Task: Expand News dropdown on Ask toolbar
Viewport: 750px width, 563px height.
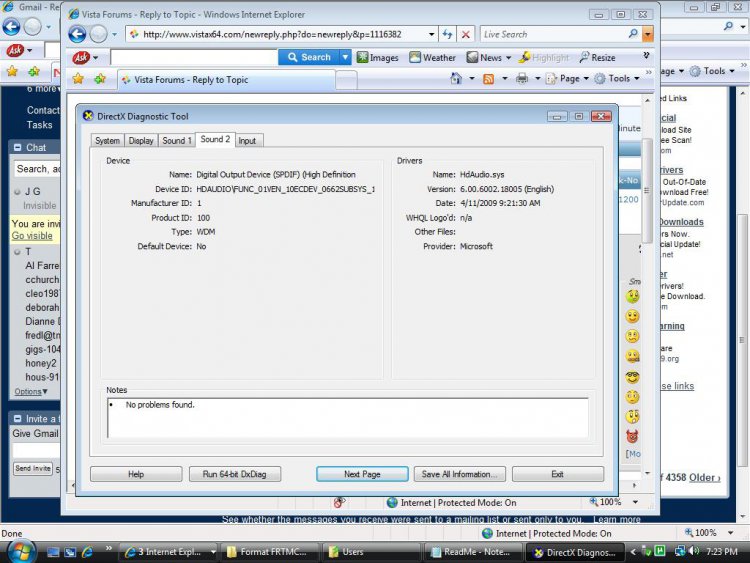Action: coord(508,58)
